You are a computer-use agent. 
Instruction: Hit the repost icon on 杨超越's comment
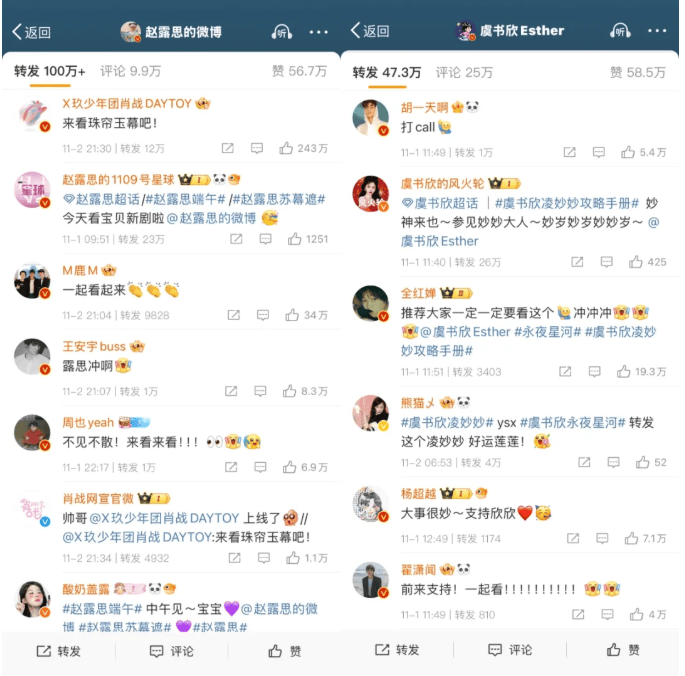point(573,539)
